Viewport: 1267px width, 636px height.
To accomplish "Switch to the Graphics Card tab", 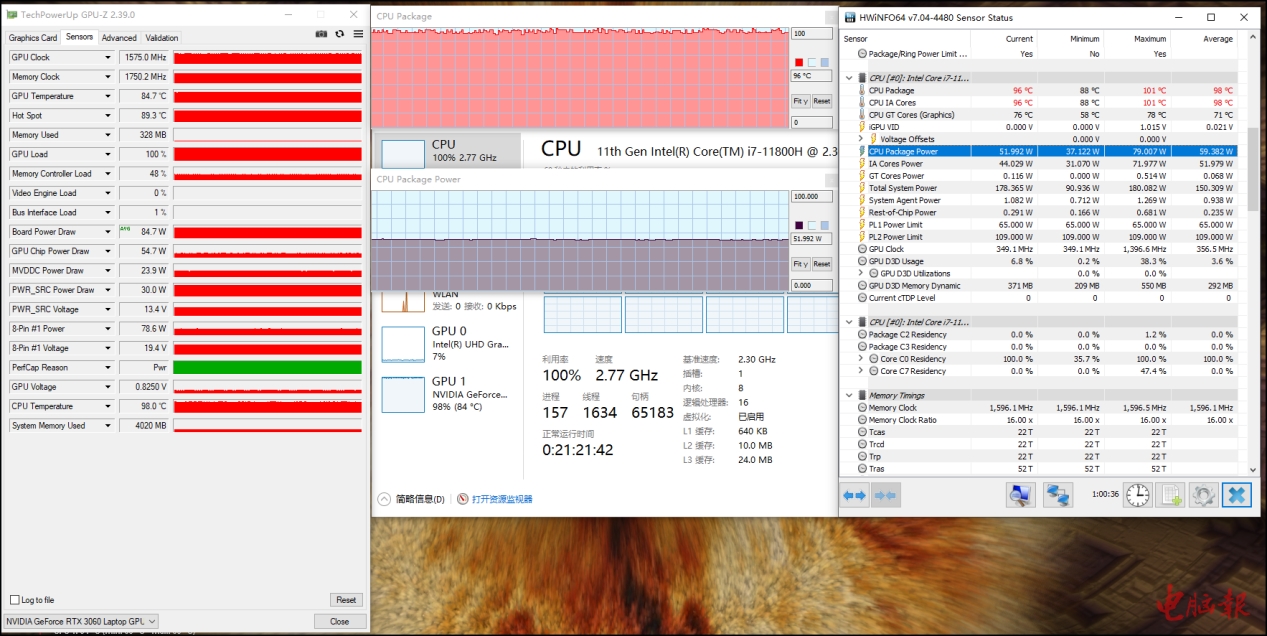I will 33,38.
